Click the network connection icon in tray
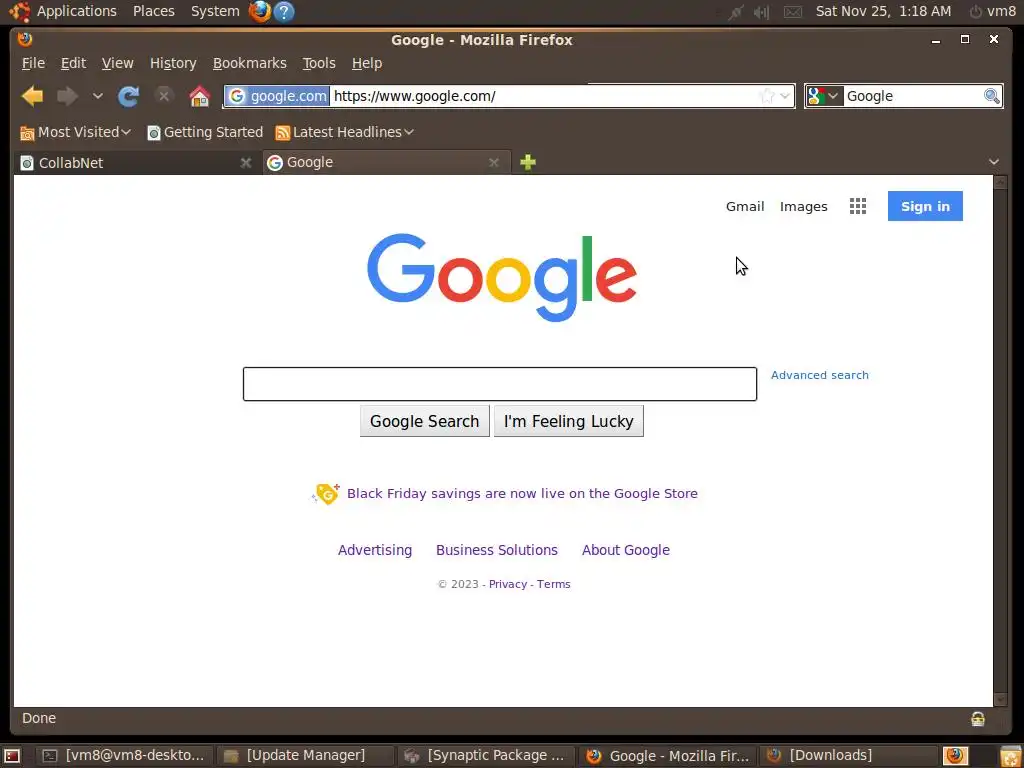1024x768 pixels. (x=735, y=12)
